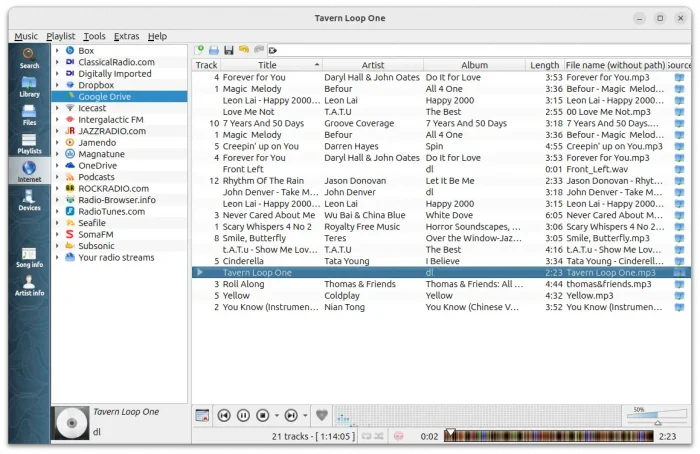
Task: Click the play indicator on Tavern Loop One row
Action: click(x=200, y=272)
